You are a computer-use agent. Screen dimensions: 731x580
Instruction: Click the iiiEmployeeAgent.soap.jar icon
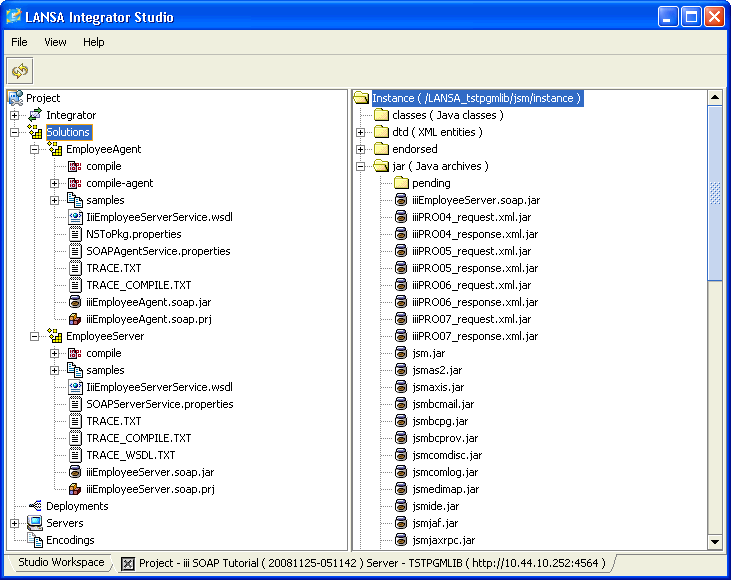[x=75, y=302]
